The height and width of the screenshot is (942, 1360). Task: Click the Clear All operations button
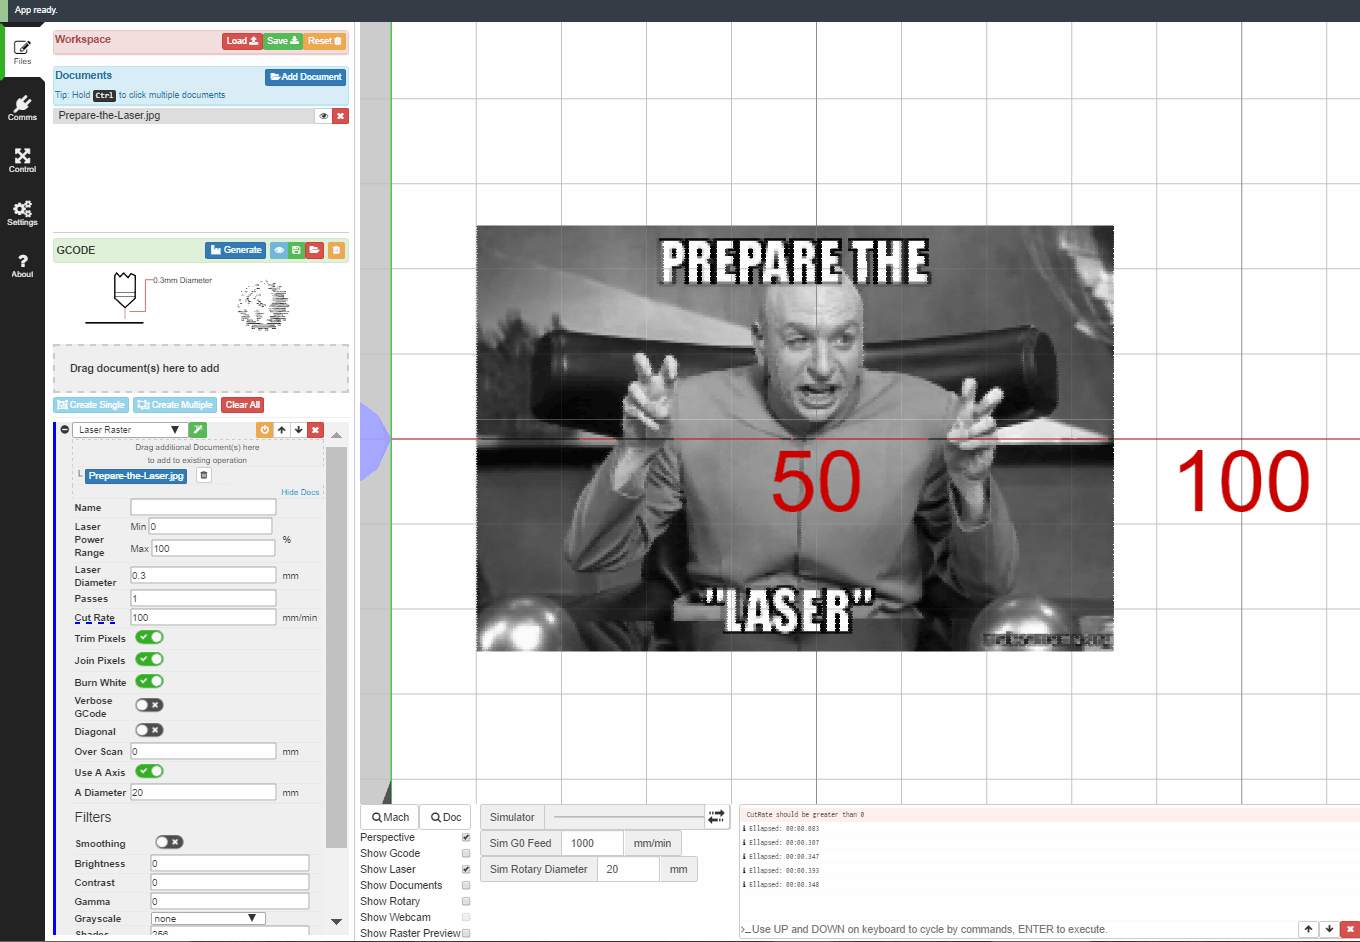click(243, 405)
